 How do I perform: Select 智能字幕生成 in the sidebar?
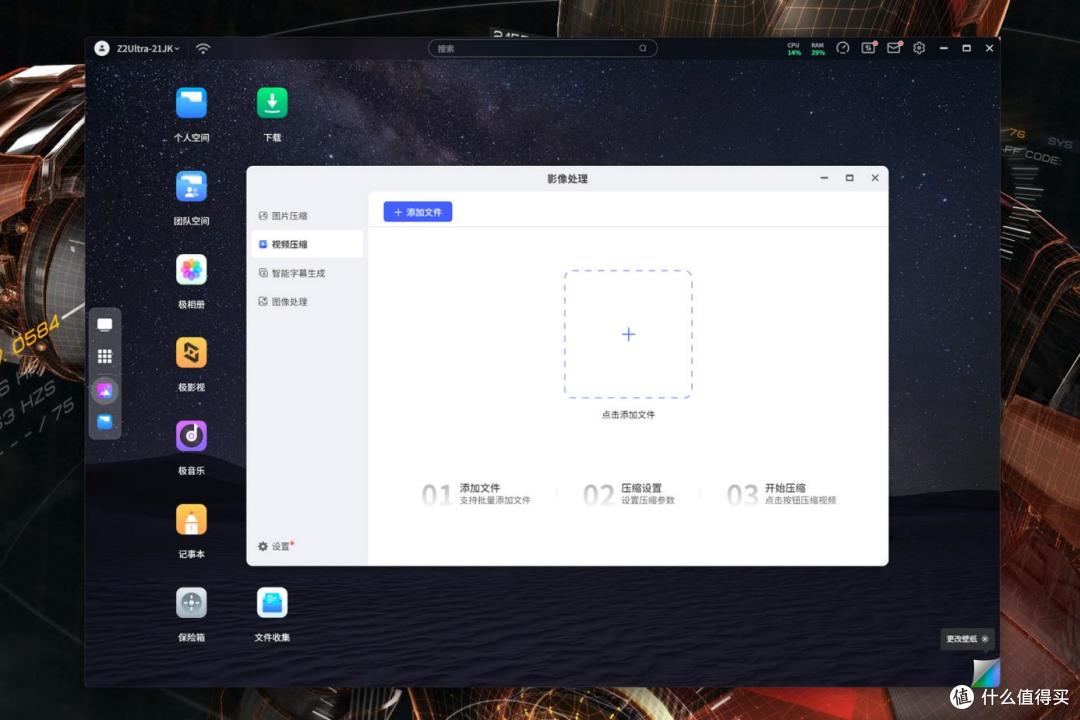click(x=307, y=273)
